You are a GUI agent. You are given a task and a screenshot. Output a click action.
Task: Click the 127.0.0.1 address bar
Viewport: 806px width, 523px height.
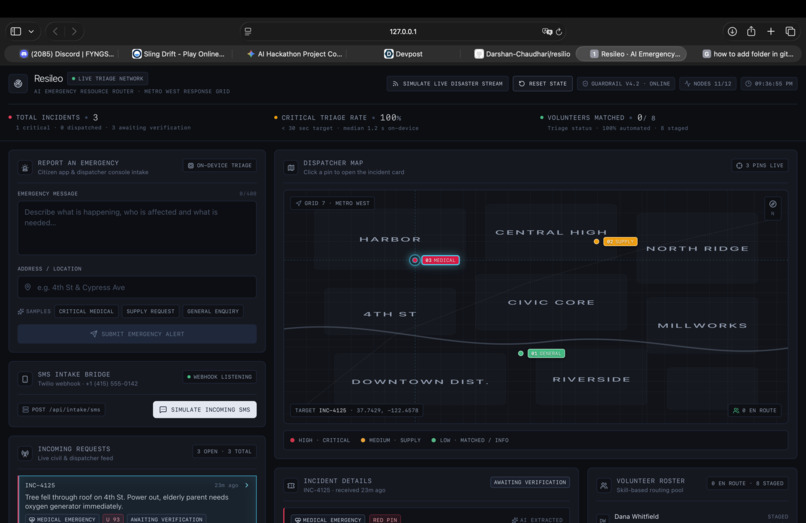[403, 31]
